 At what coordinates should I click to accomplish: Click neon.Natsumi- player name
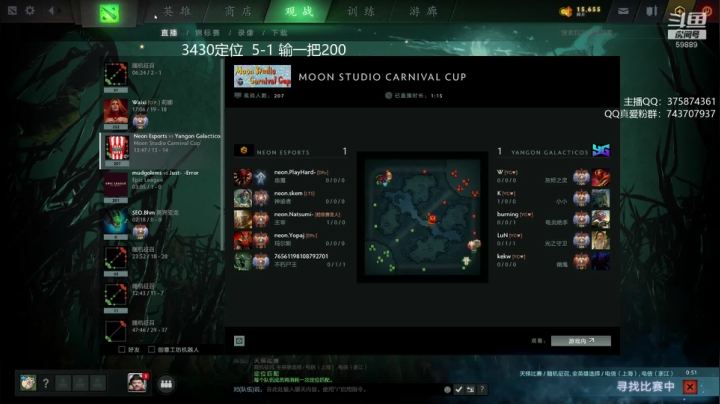294,214
